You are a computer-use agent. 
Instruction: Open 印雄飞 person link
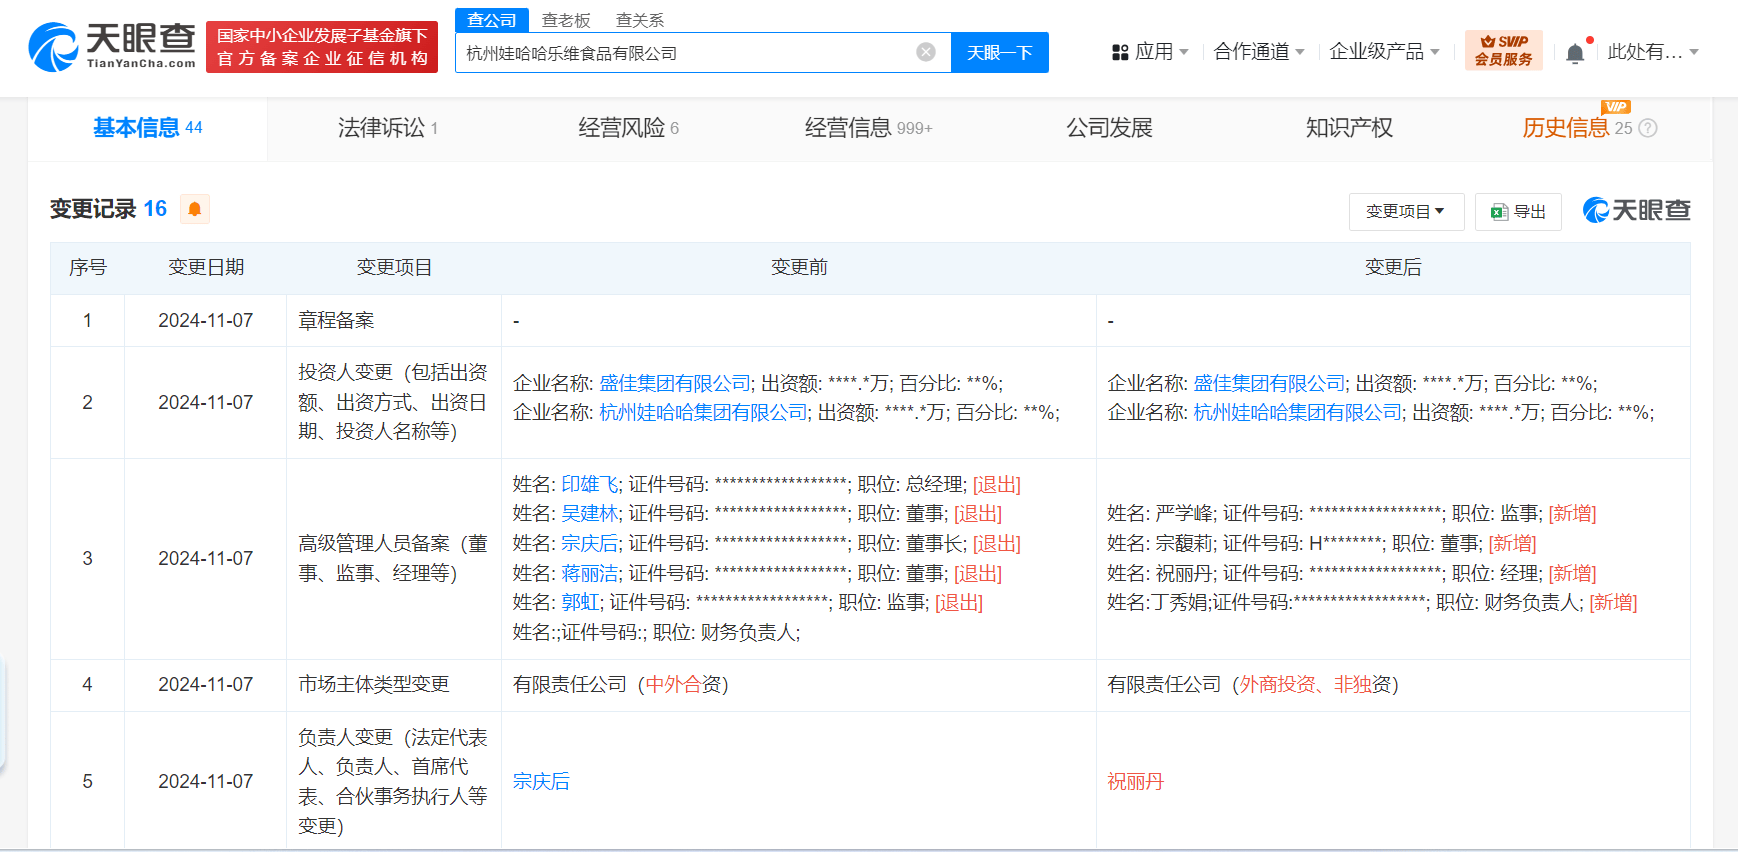point(590,484)
